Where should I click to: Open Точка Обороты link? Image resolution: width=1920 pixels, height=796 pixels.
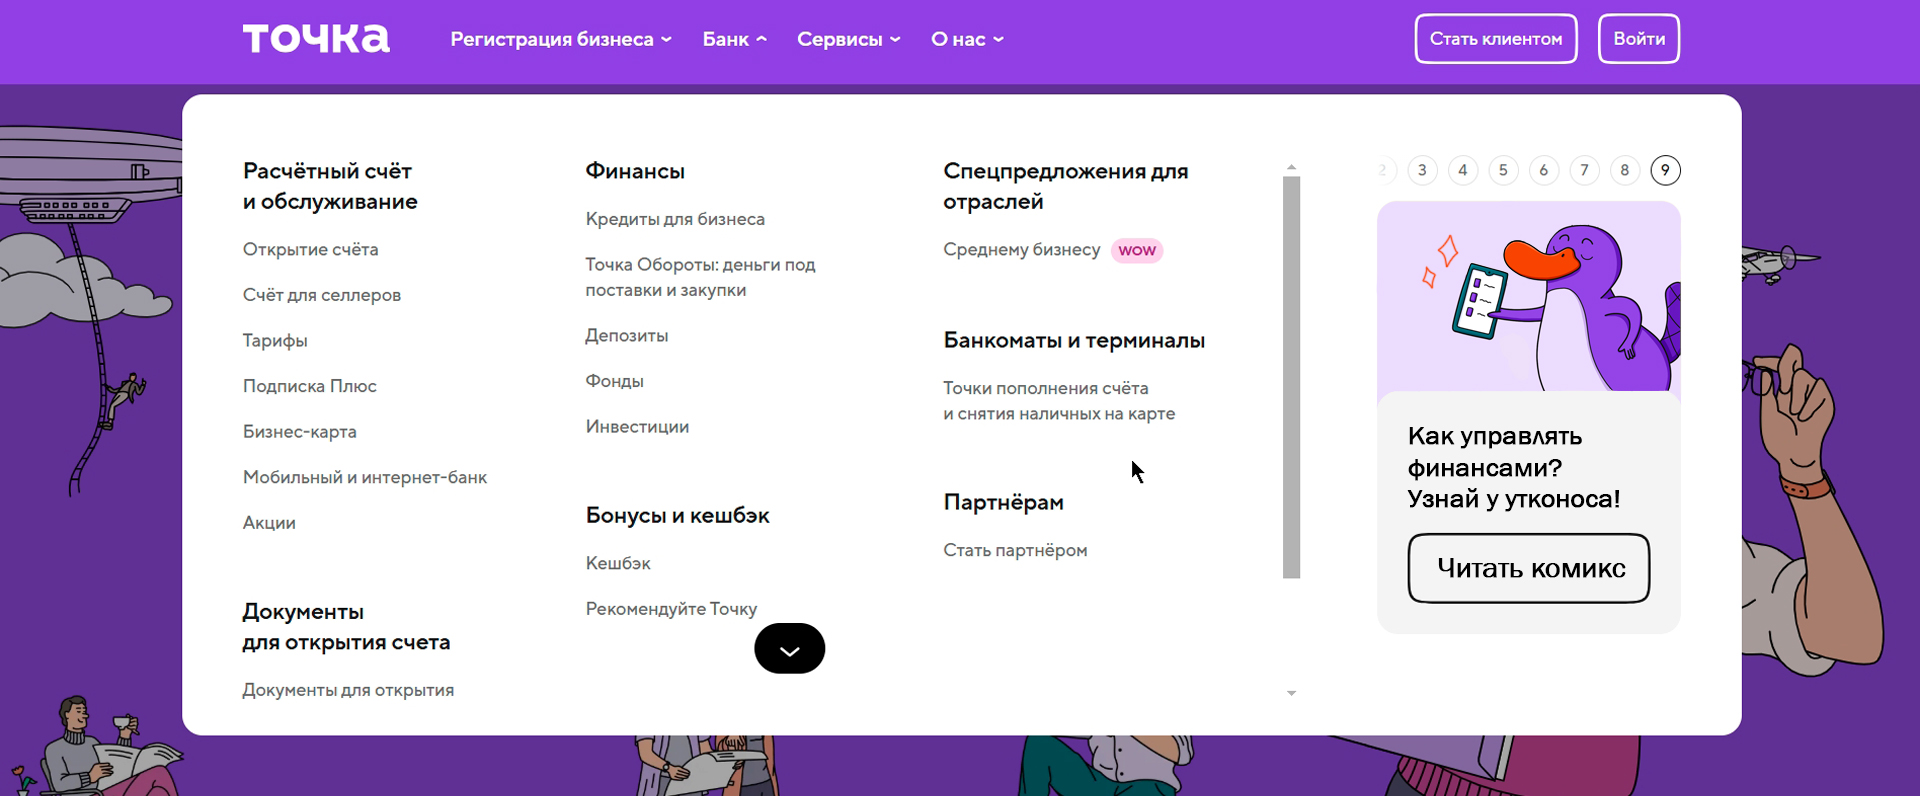700,277
